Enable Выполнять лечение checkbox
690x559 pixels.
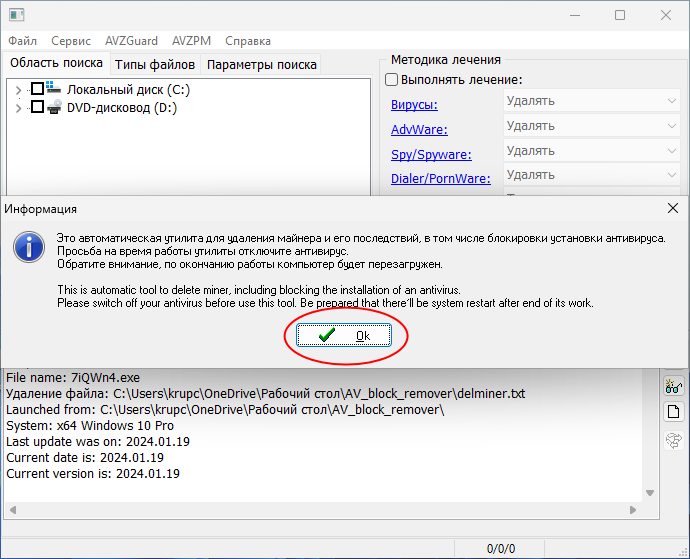[x=391, y=80]
